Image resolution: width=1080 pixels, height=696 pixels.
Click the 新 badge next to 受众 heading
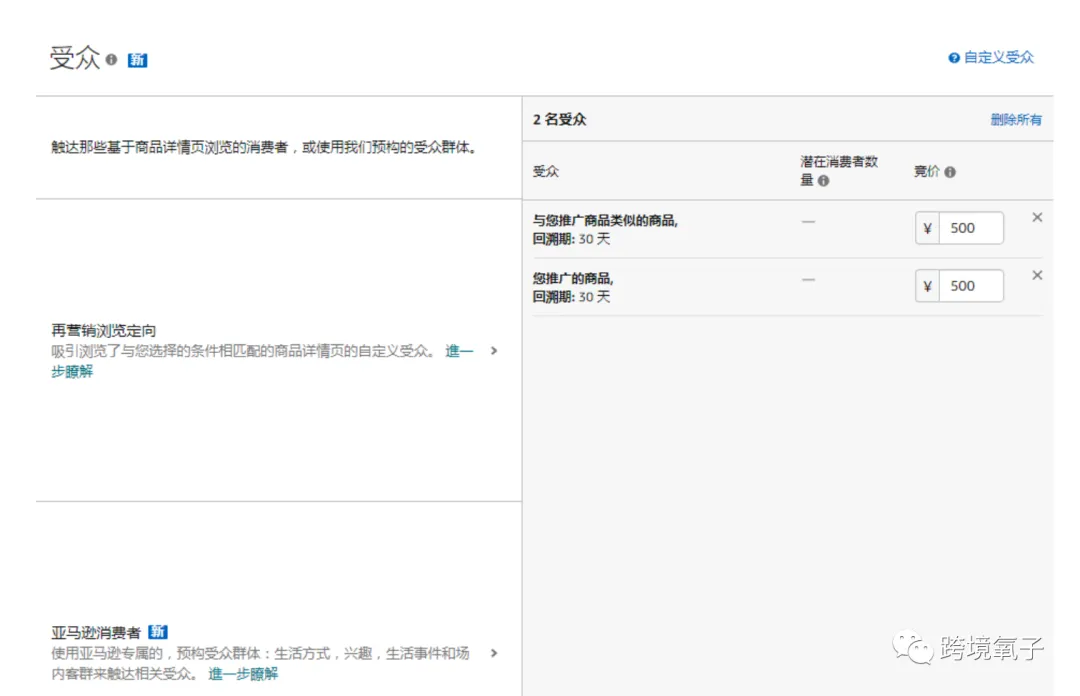click(138, 61)
